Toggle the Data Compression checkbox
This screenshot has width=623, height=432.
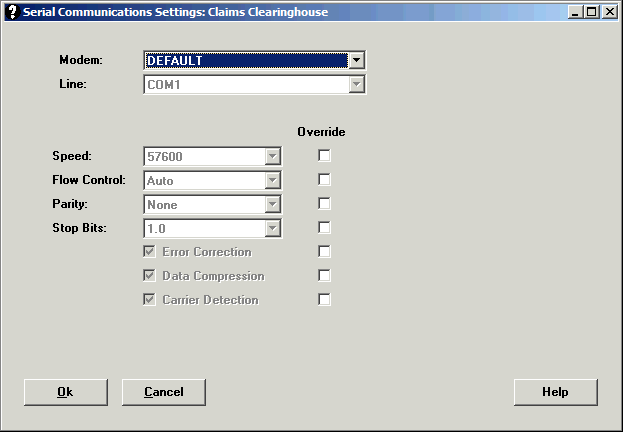coord(150,276)
